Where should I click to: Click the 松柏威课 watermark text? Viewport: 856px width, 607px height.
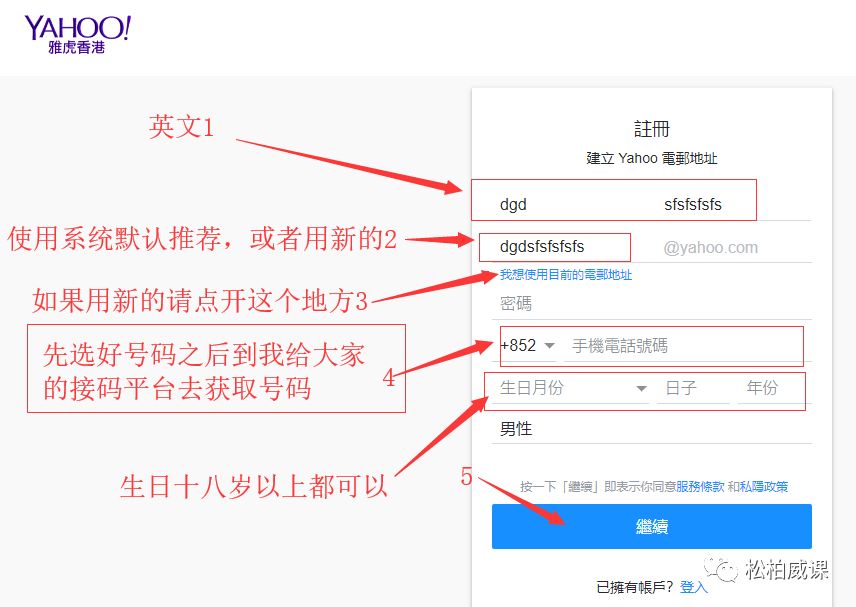coord(786,571)
